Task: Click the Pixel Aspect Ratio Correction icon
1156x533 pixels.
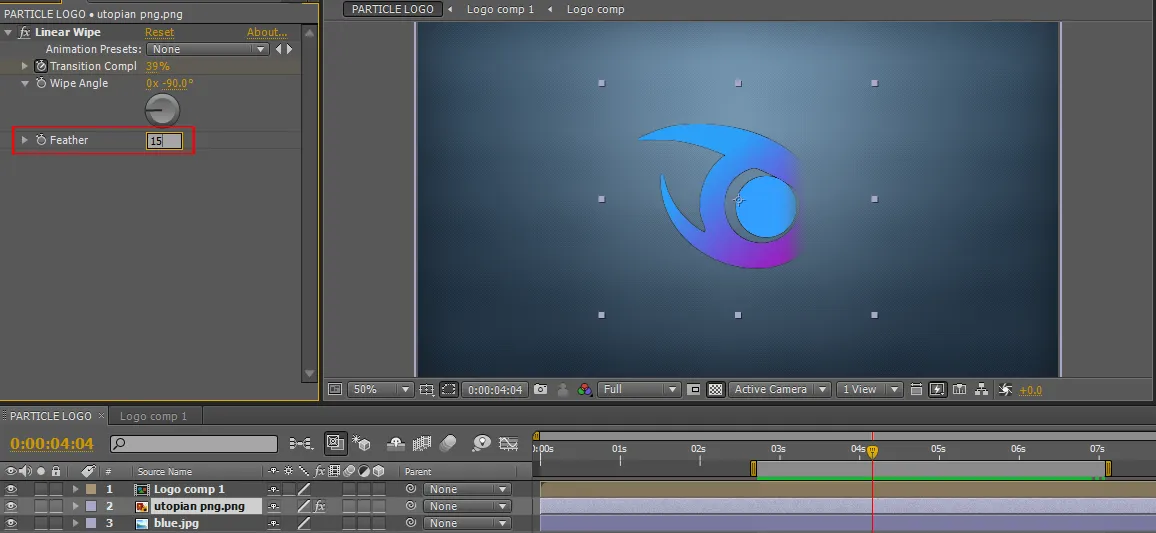Action: (916, 389)
